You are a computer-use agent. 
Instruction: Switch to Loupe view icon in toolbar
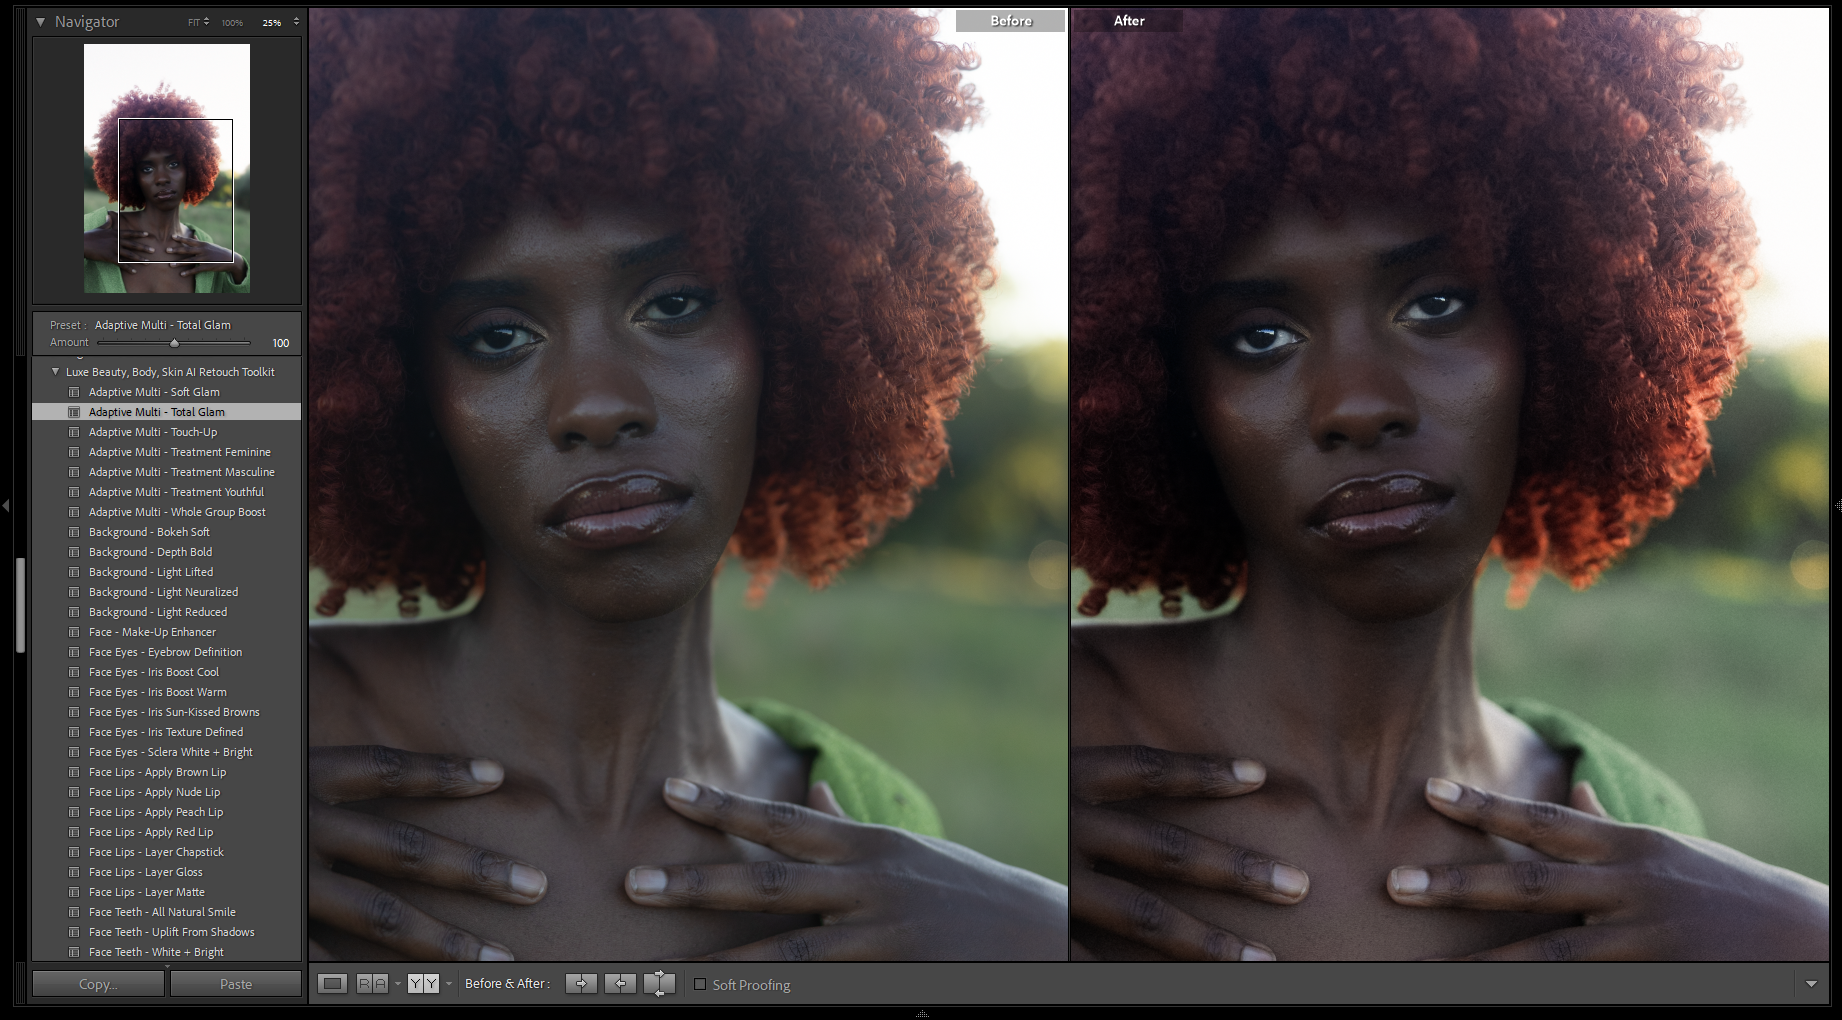coord(332,984)
